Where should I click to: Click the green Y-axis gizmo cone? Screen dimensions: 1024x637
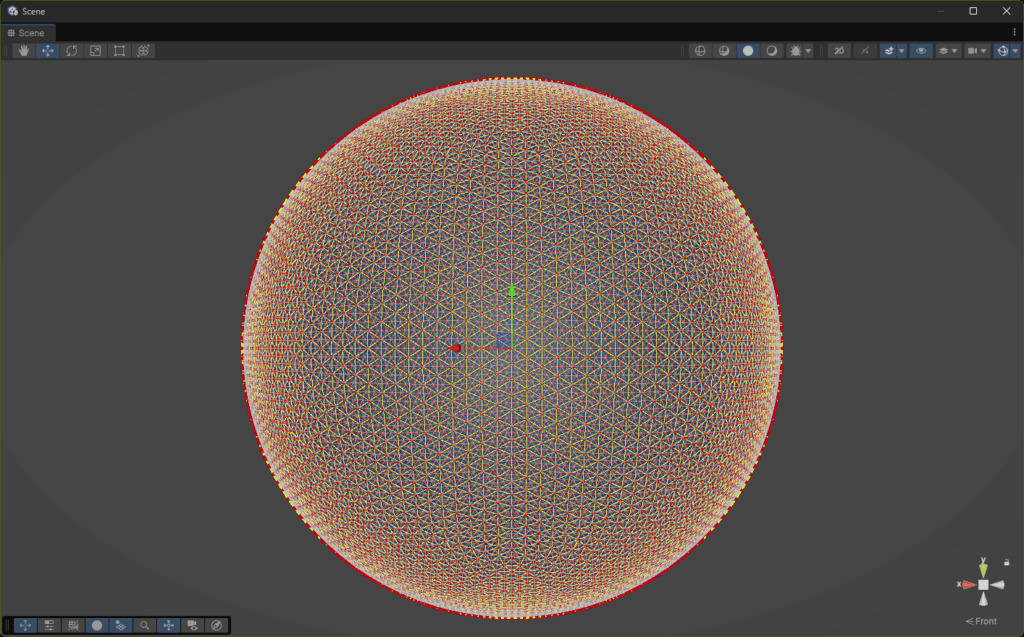(983, 569)
